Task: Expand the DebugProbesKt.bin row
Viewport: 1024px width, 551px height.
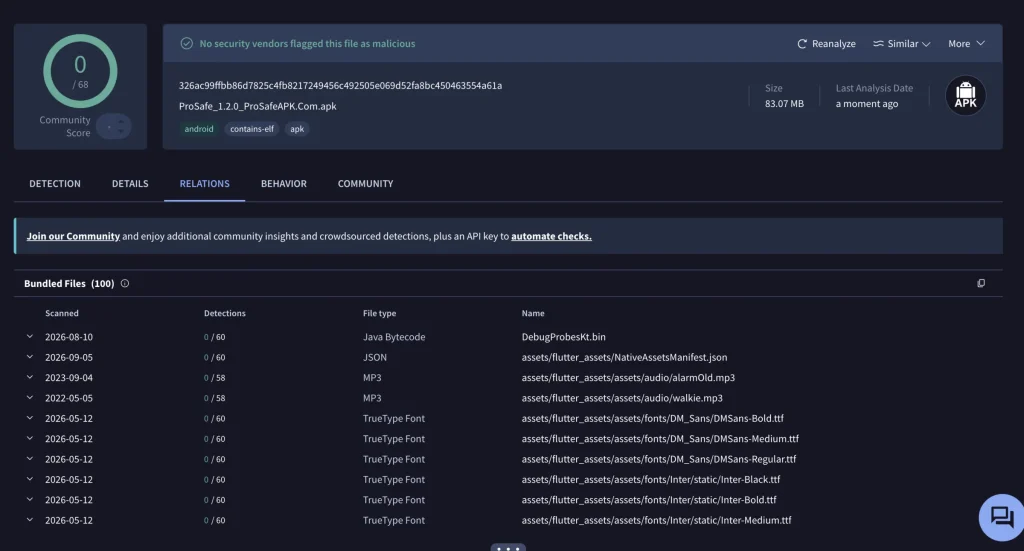Action: 29,337
